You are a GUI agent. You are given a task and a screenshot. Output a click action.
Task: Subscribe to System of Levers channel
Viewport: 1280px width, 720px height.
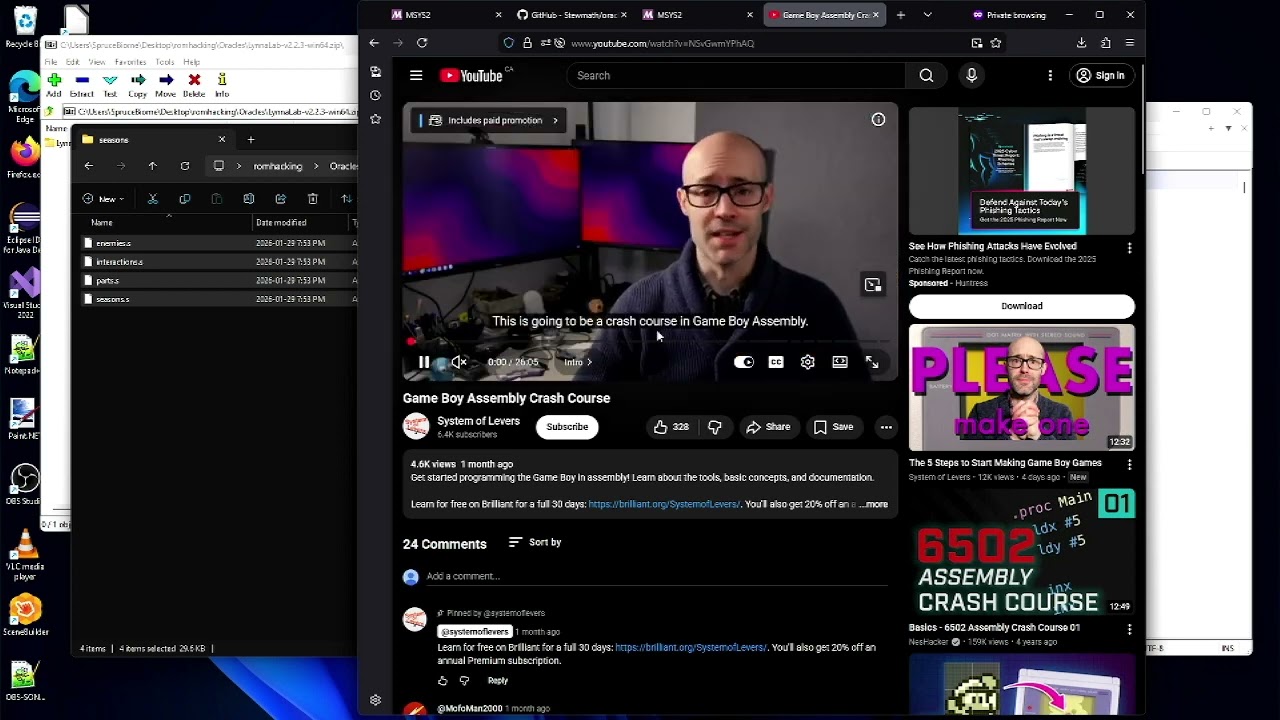(567, 427)
